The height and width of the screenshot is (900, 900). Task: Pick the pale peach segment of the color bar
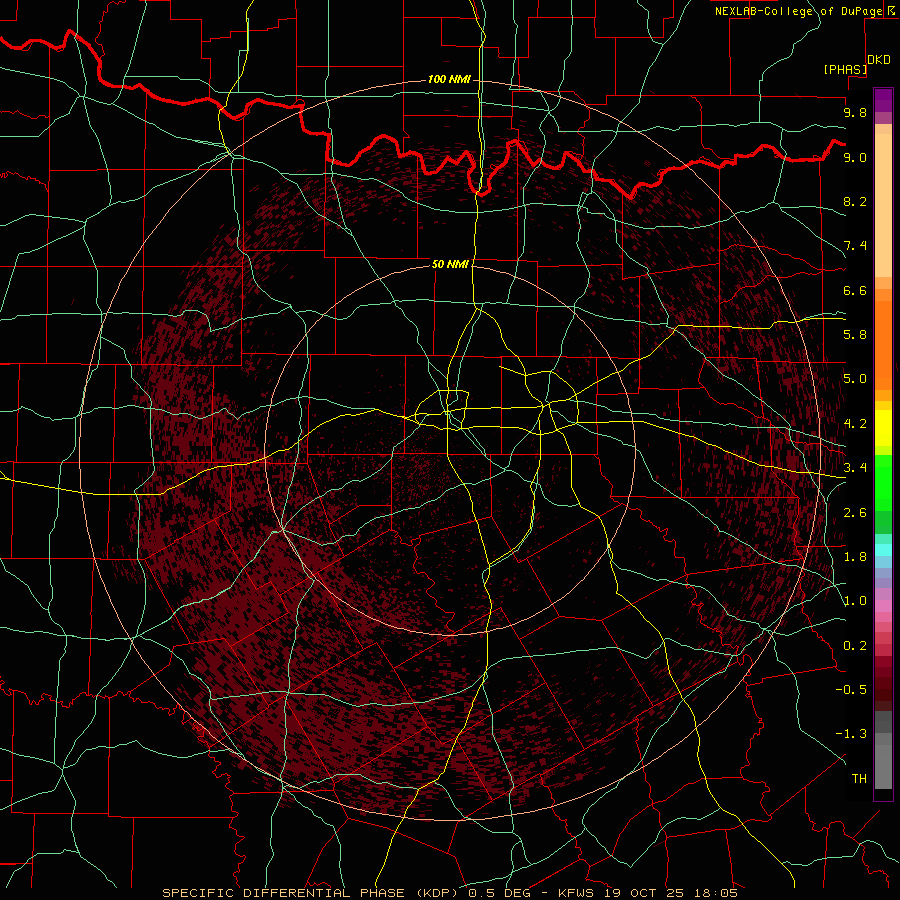[x=883, y=205]
